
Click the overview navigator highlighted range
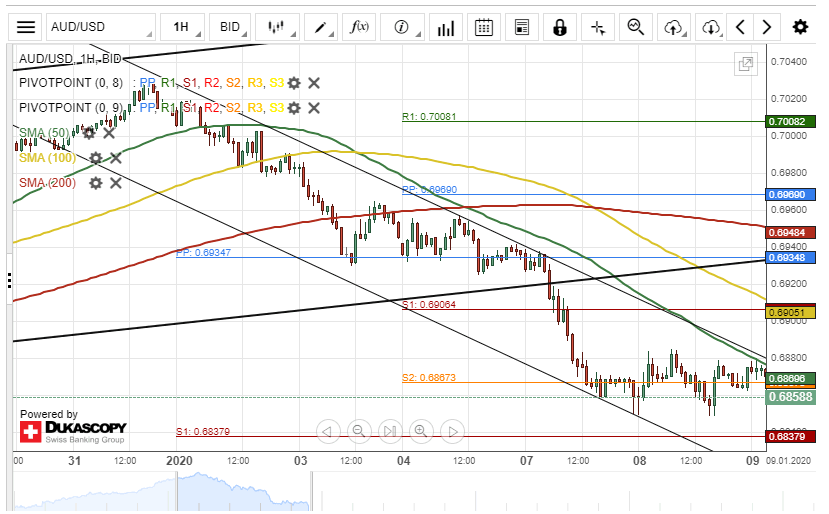[x=243, y=491]
